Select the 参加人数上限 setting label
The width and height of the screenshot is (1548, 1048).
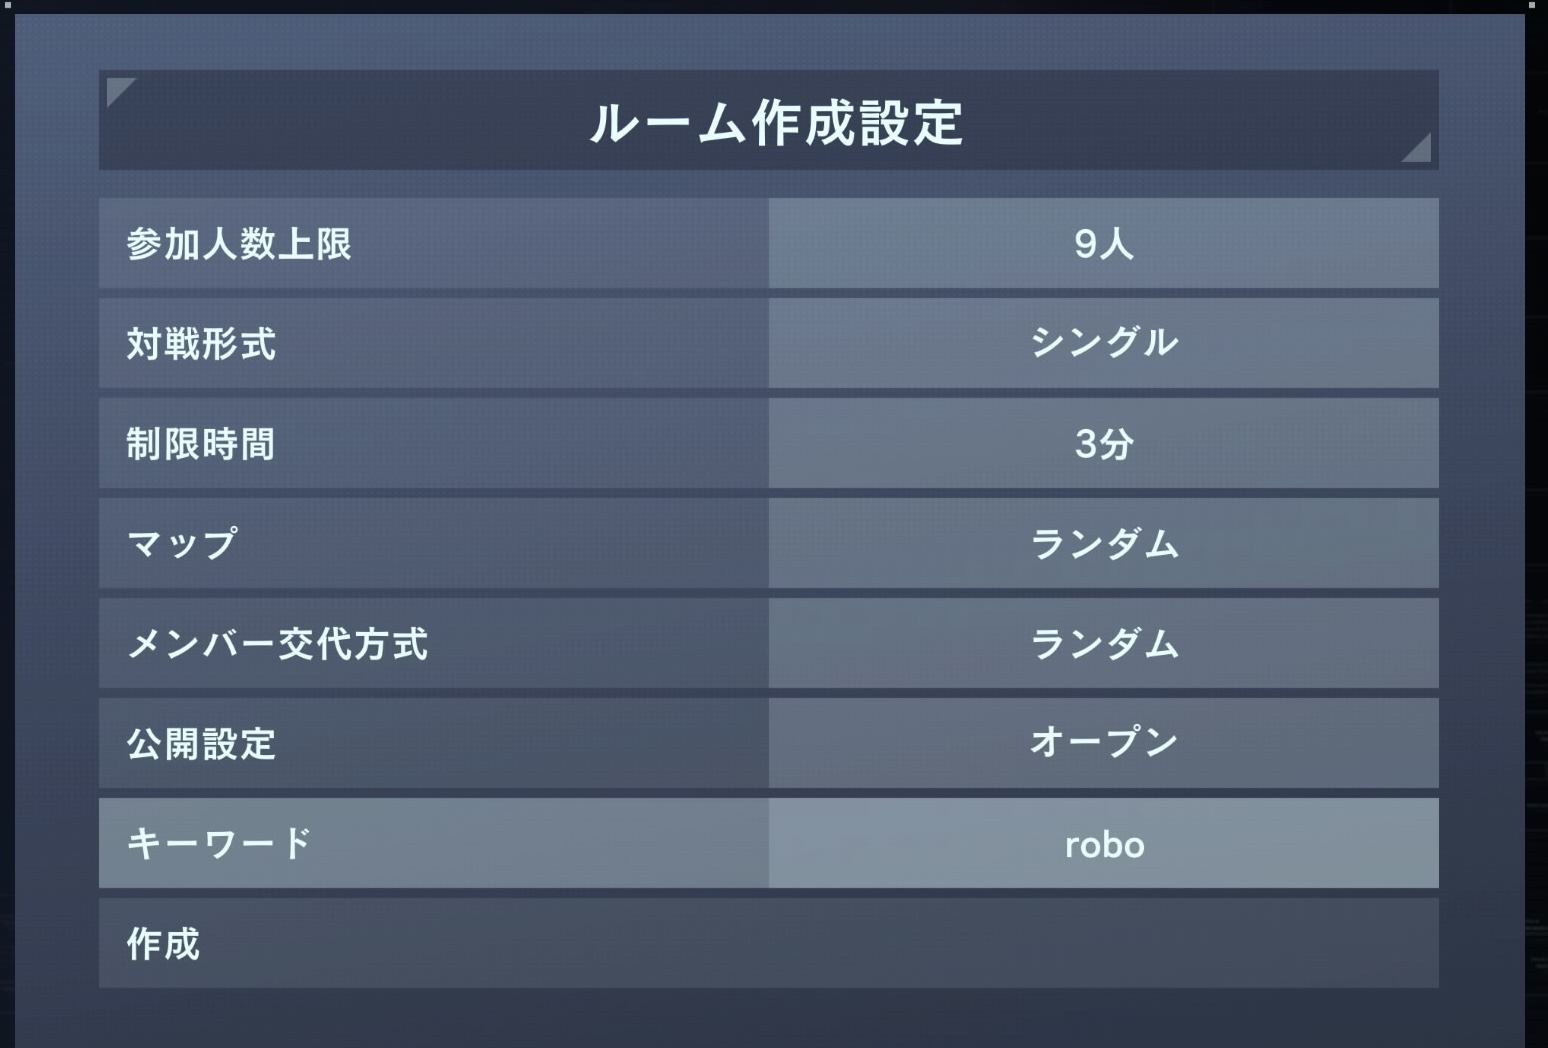click(239, 244)
